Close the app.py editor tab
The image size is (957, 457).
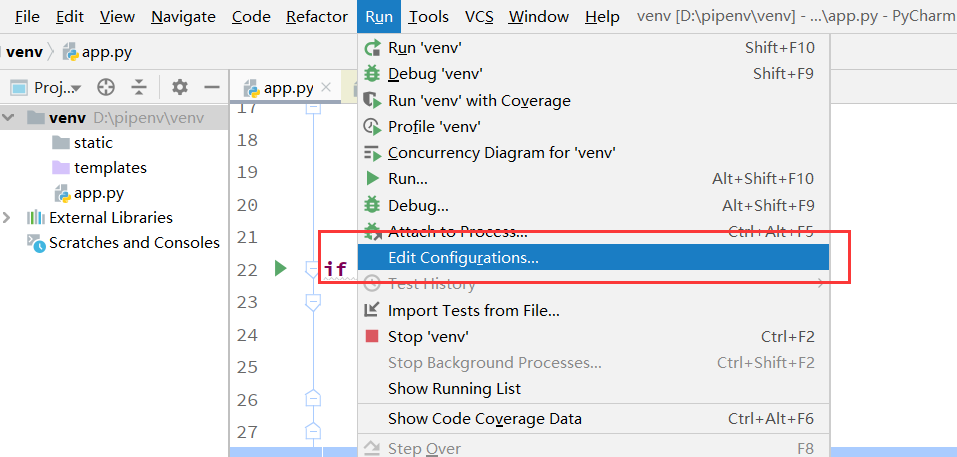tap(325, 88)
